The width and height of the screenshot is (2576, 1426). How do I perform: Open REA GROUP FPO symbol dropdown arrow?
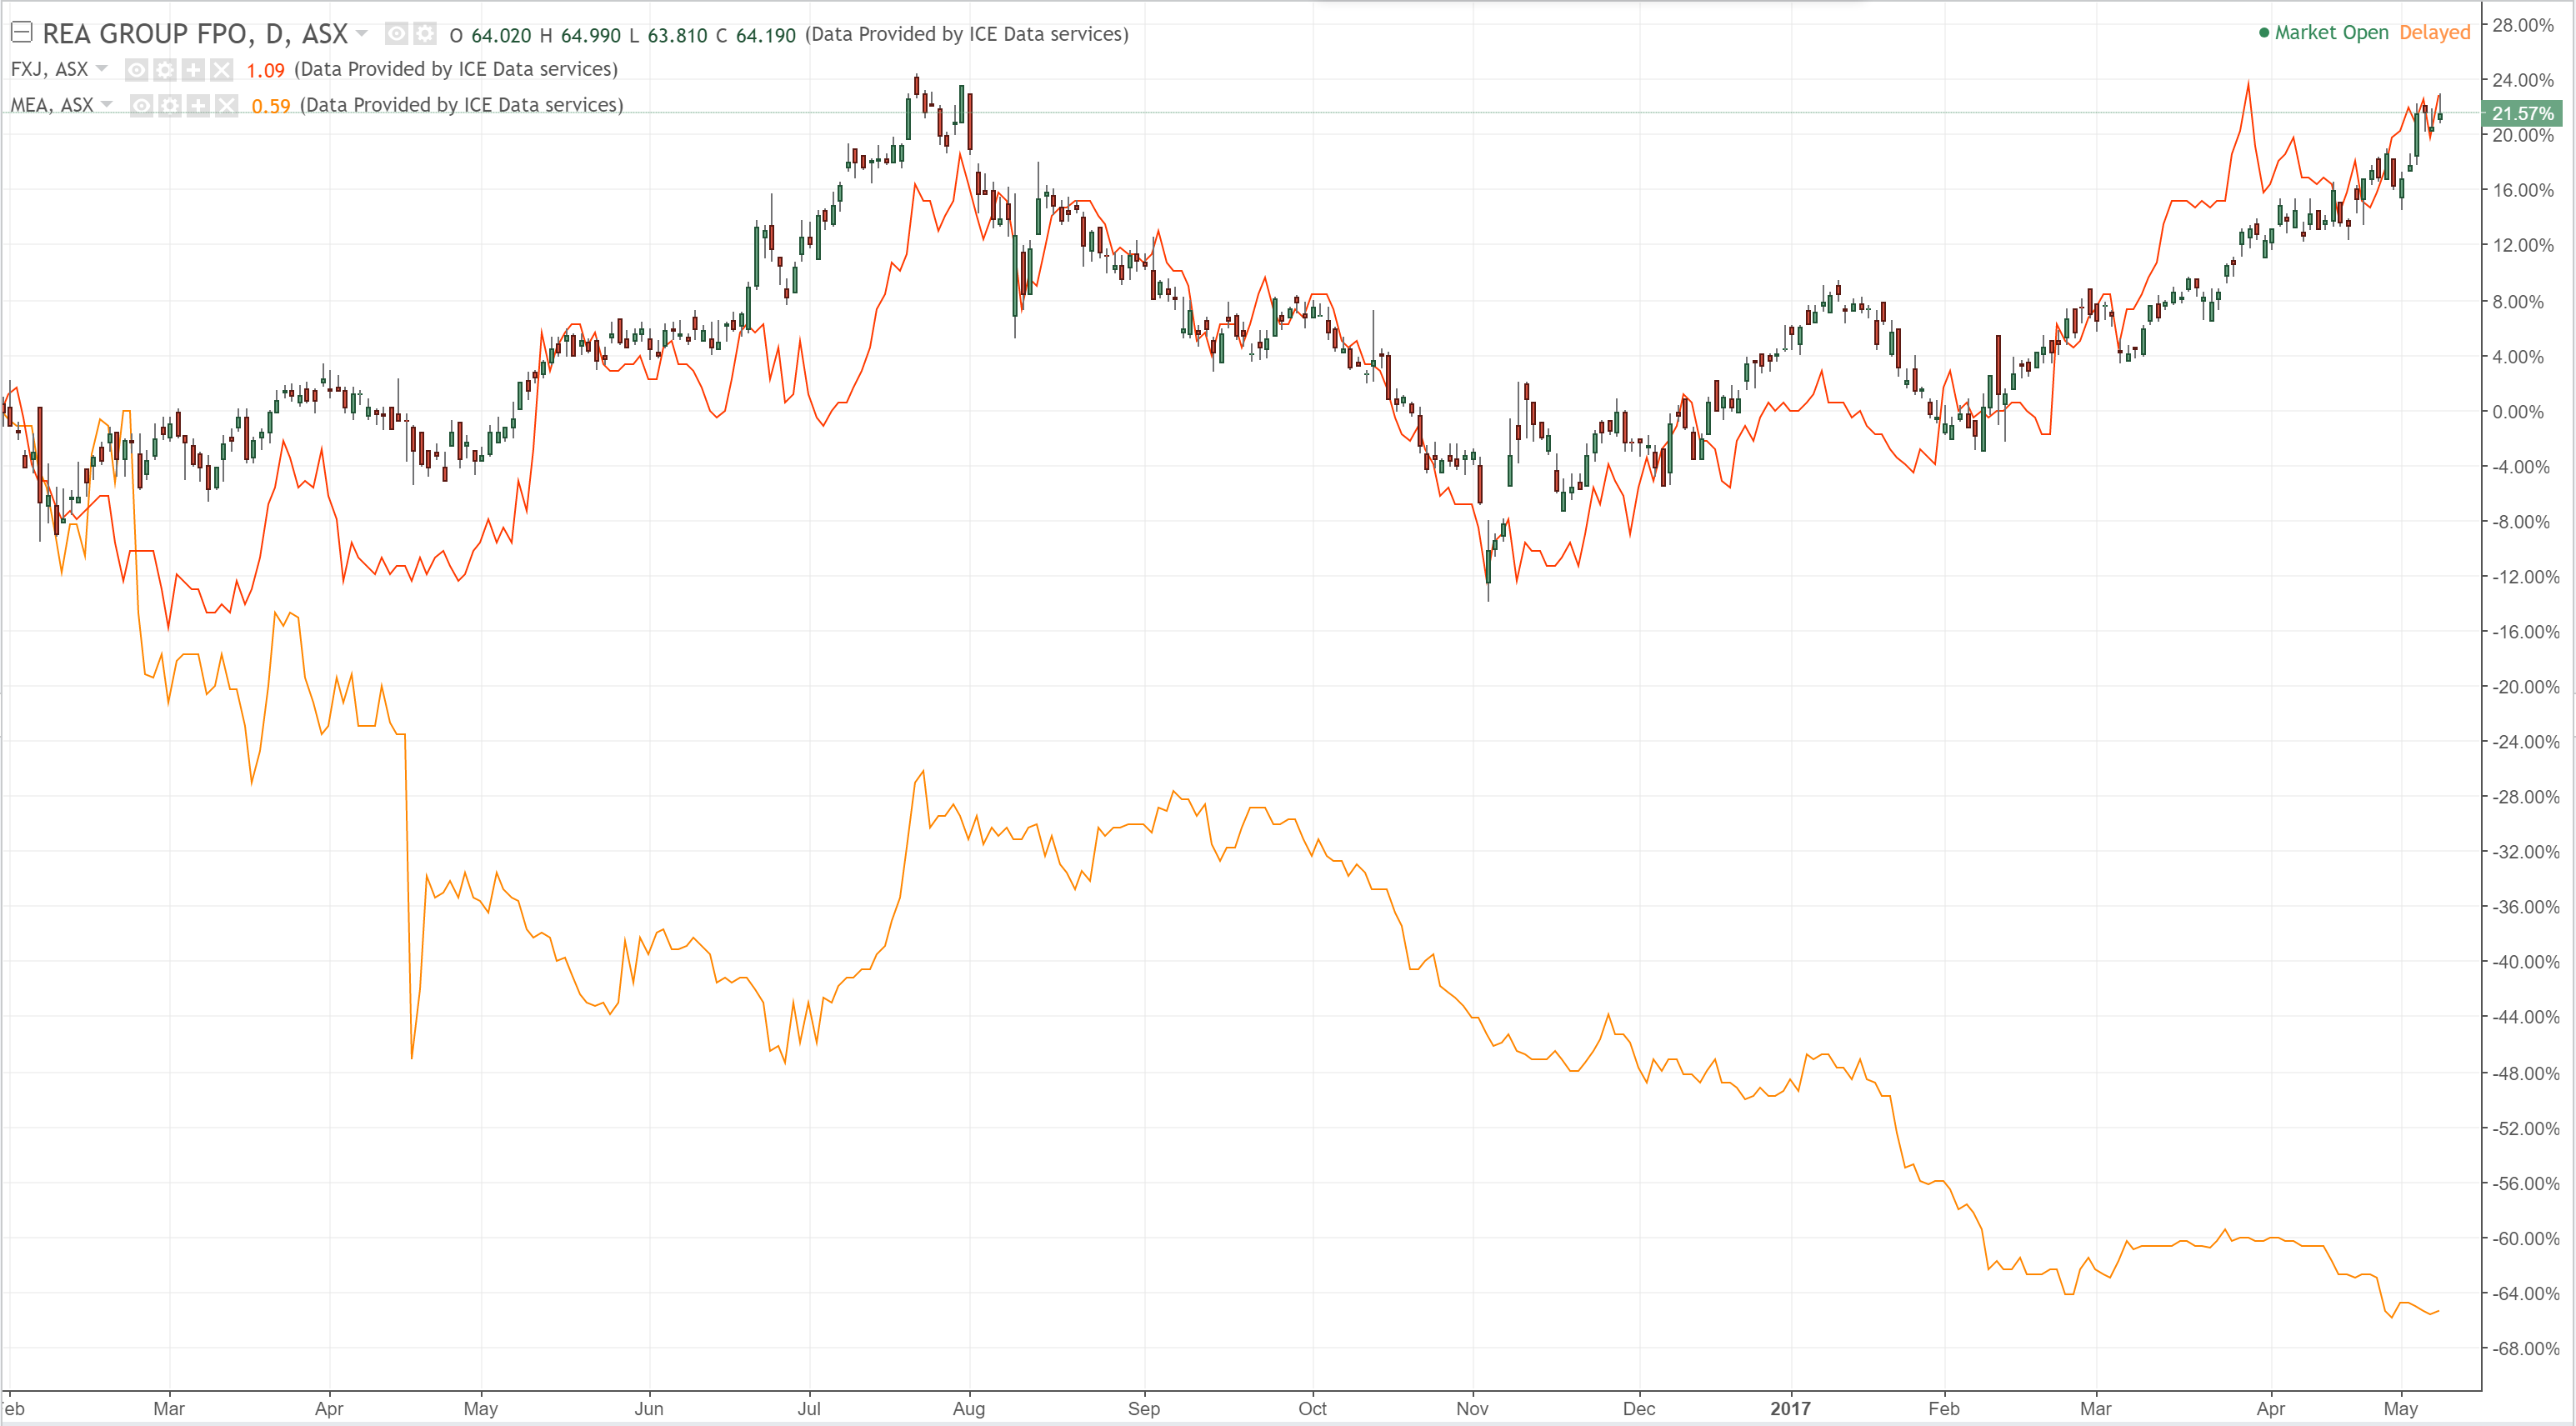pyautogui.click(x=362, y=34)
